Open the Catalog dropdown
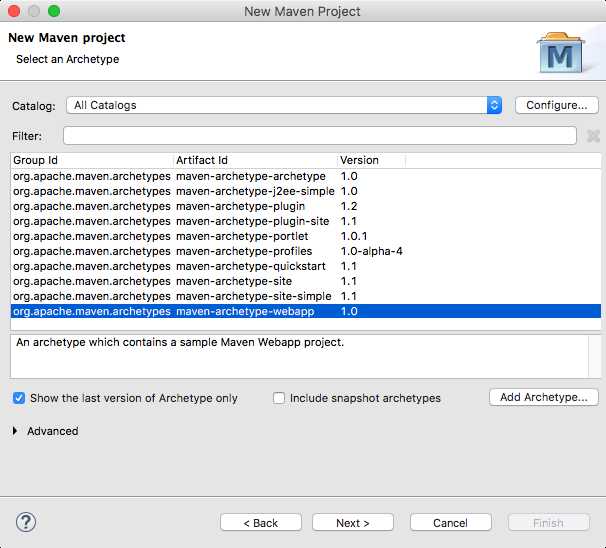 (x=284, y=105)
